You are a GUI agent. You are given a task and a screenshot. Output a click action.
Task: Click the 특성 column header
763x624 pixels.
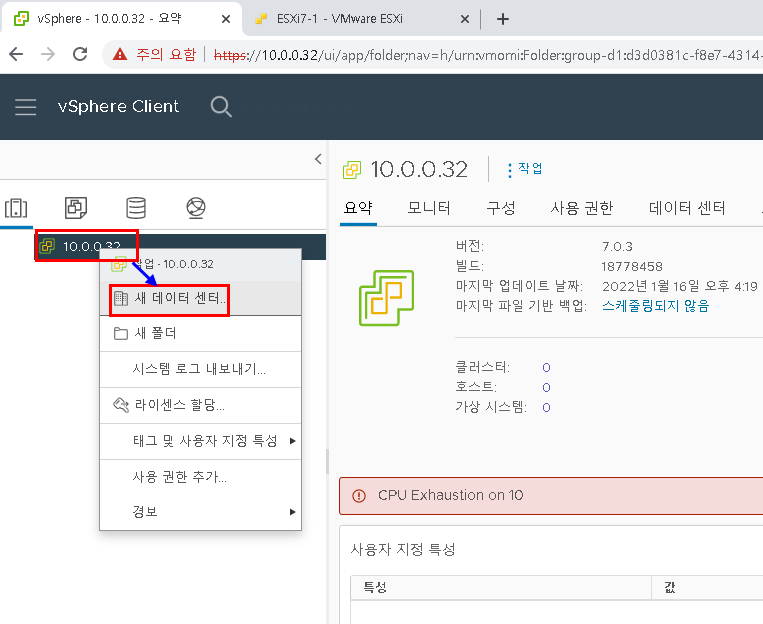point(501,588)
